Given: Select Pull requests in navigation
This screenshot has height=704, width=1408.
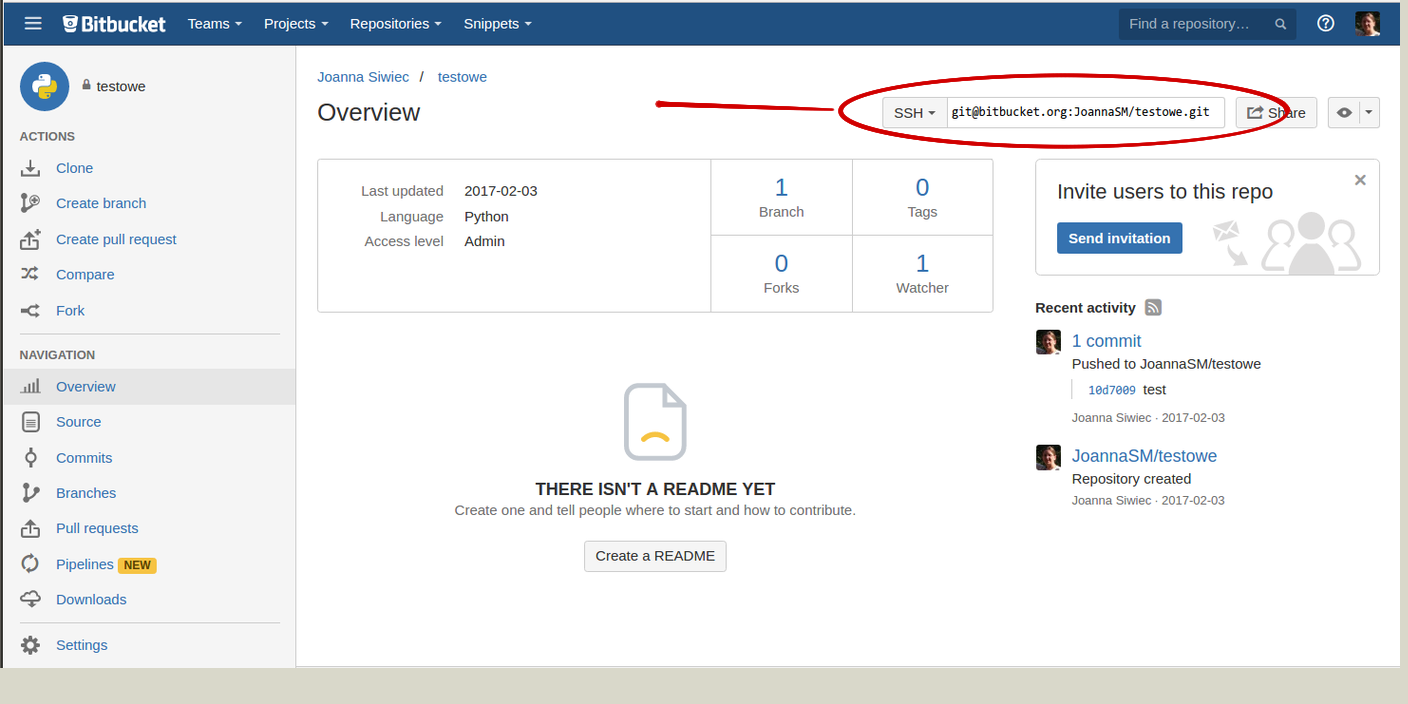Looking at the screenshot, I should pos(97,528).
